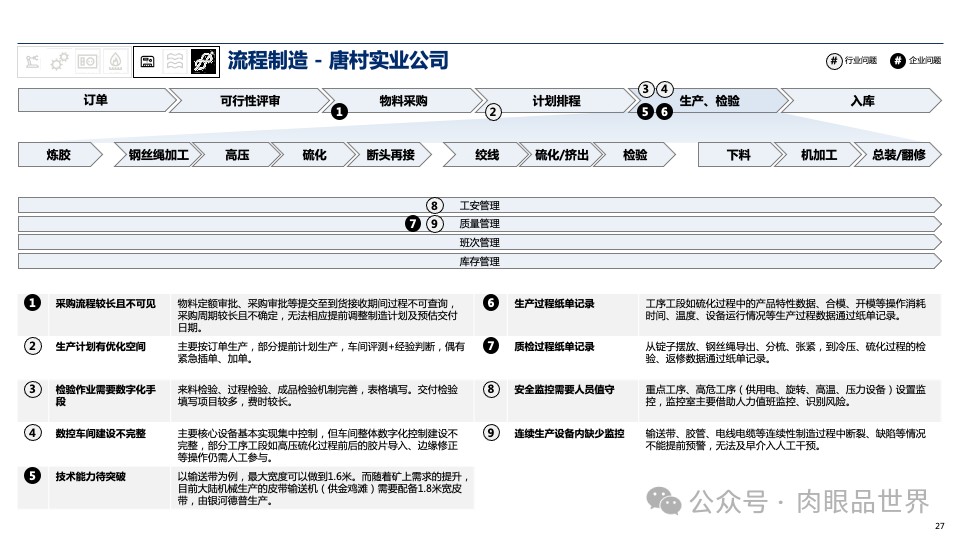The height and width of the screenshot is (540, 960).
Task: Click the page number 27
Action: [x=940, y=526]
